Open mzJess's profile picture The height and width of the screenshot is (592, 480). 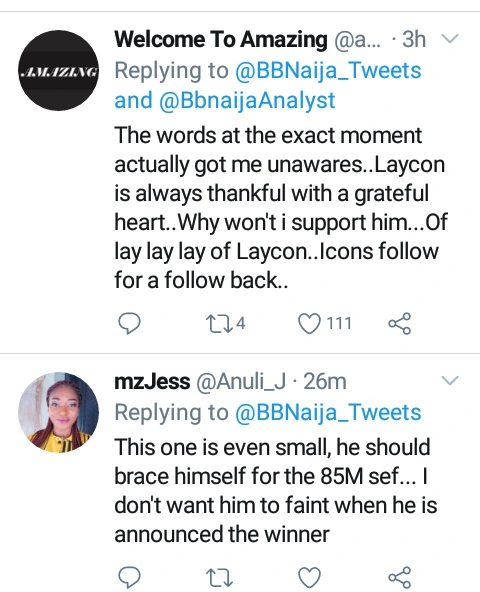point(59,412)
